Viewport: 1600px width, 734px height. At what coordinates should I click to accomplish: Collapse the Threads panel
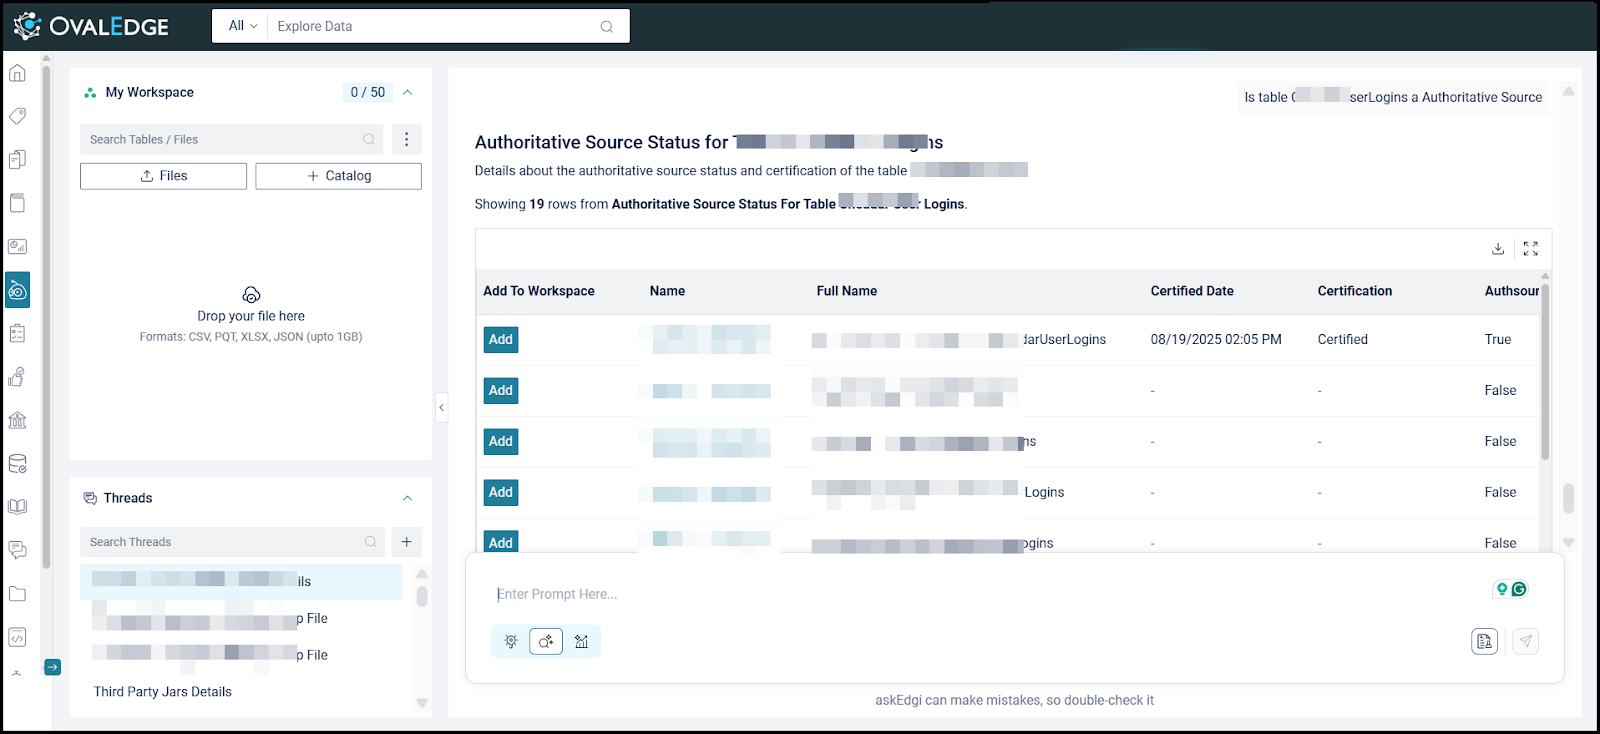pos(408,498)
